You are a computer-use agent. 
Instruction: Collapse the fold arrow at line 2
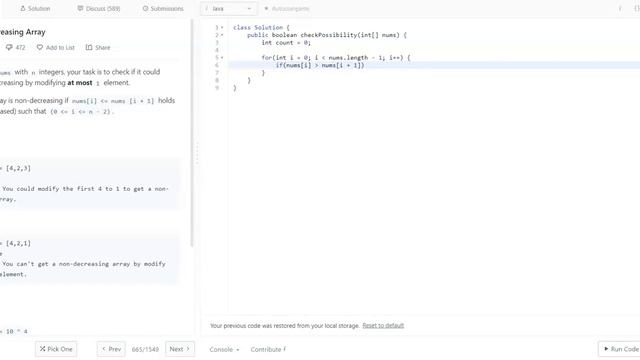click(222, 35)
